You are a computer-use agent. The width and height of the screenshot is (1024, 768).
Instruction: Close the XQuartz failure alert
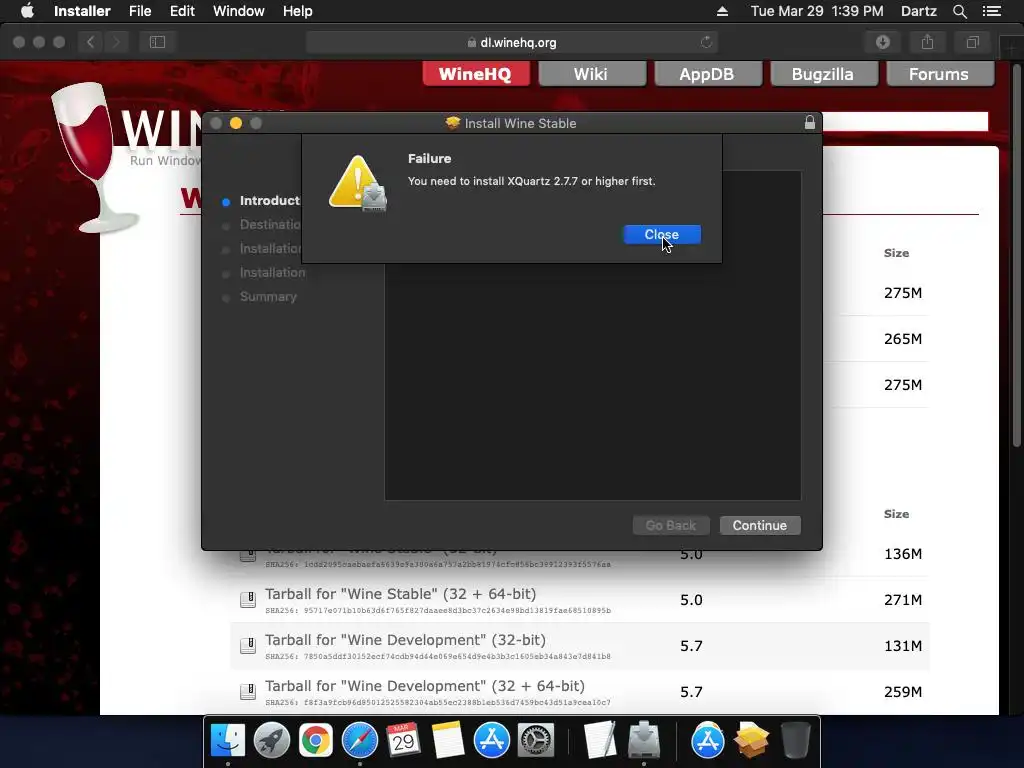click(662, 234)
